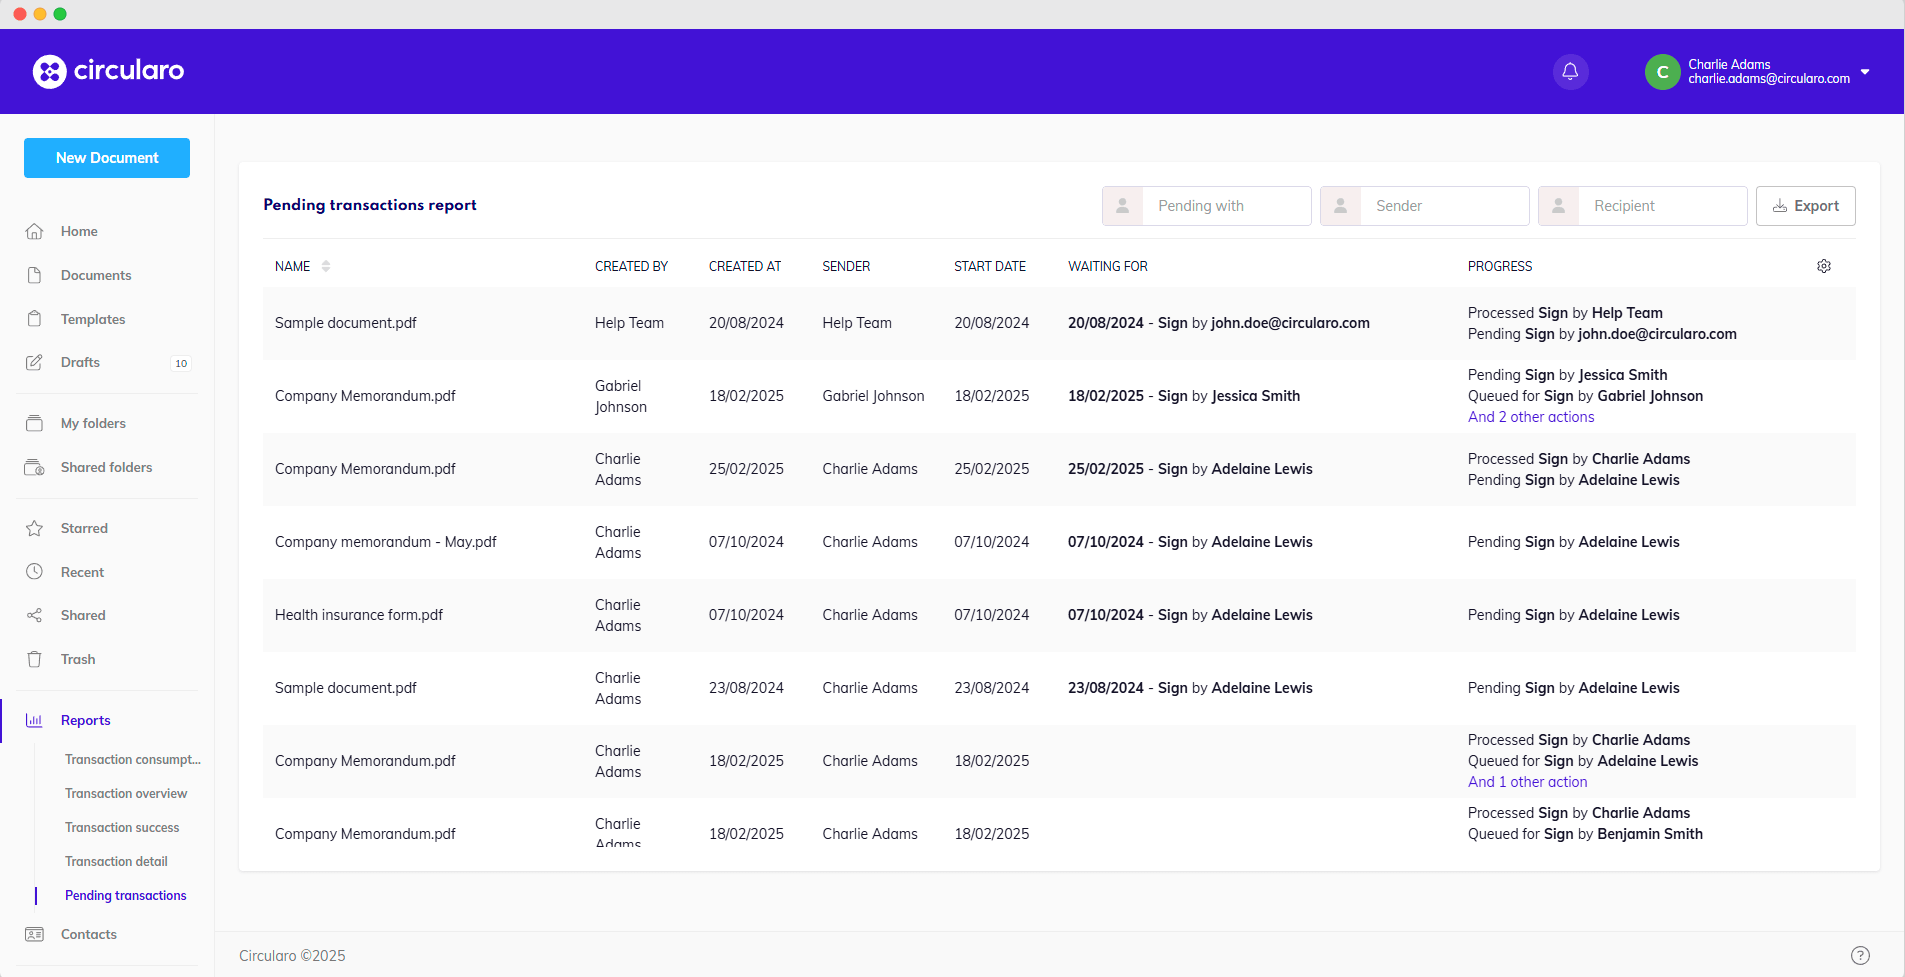Expand the user account dropdown arrow
The width and height of the screenshot is (1905, 977).
click(1865, 72)
